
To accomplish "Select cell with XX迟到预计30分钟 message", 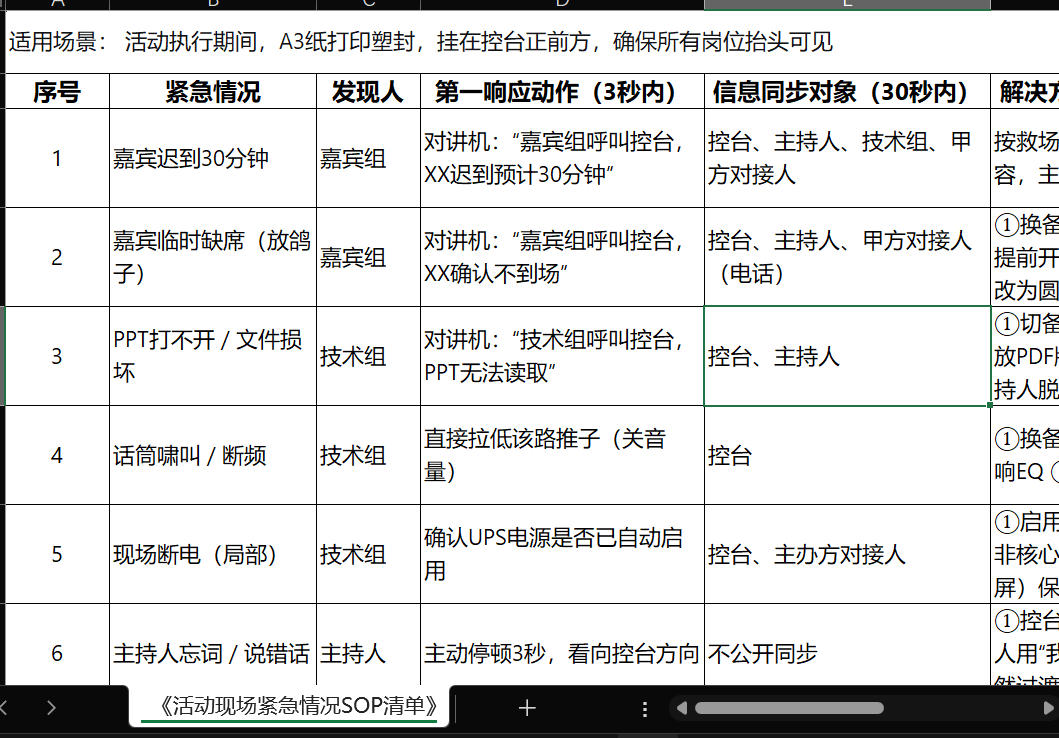I will (562, 158).
